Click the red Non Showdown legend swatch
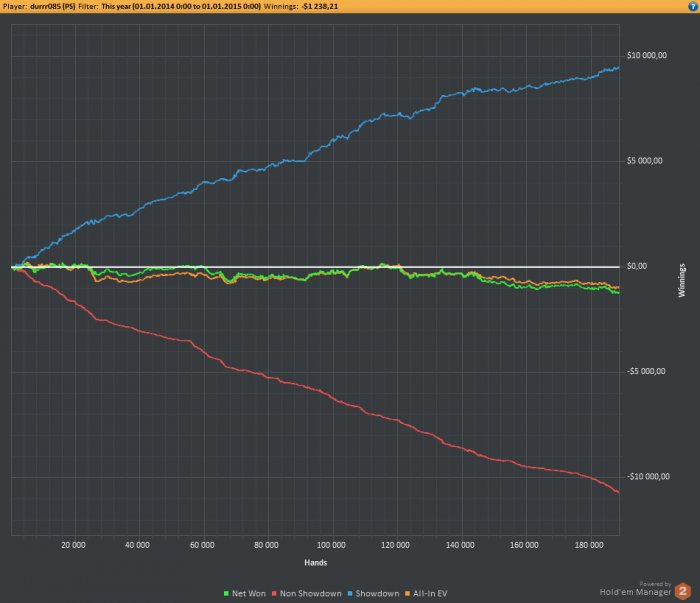 [x=274, y=594]
